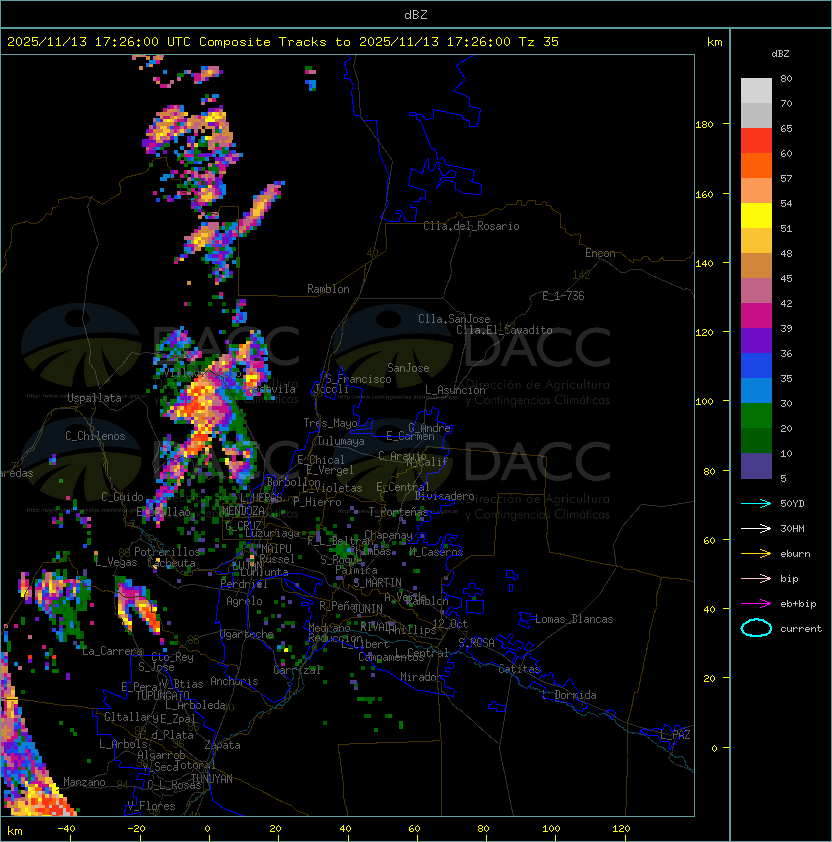Image resolution: width=832 pixels, height=842 pixels.
Task: Click the 140 tick on vertical km axis
Action: point(704,263)
